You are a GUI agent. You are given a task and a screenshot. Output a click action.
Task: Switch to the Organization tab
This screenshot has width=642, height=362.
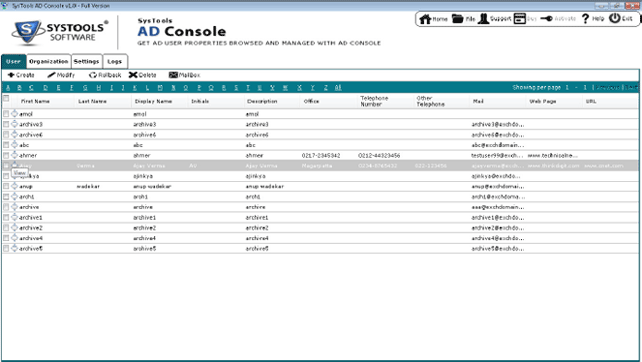click(x=48, y=61)
